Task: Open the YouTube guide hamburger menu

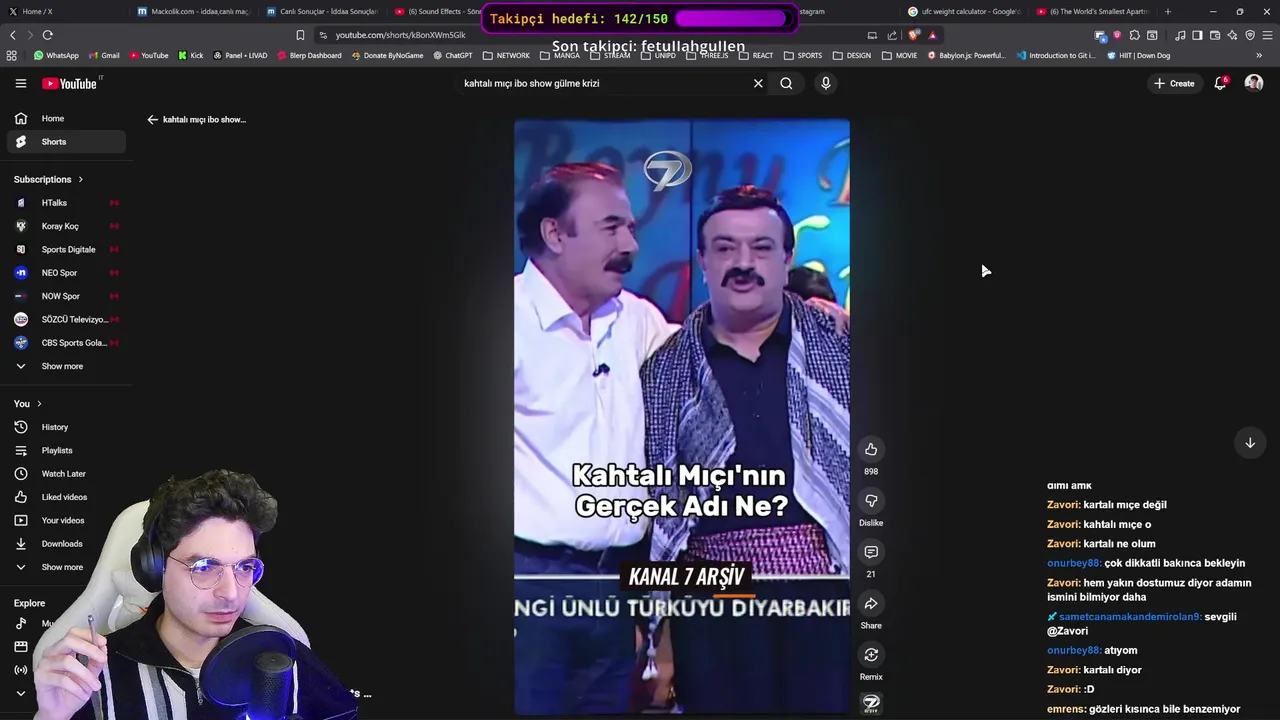Action: [x=20, y=83]
